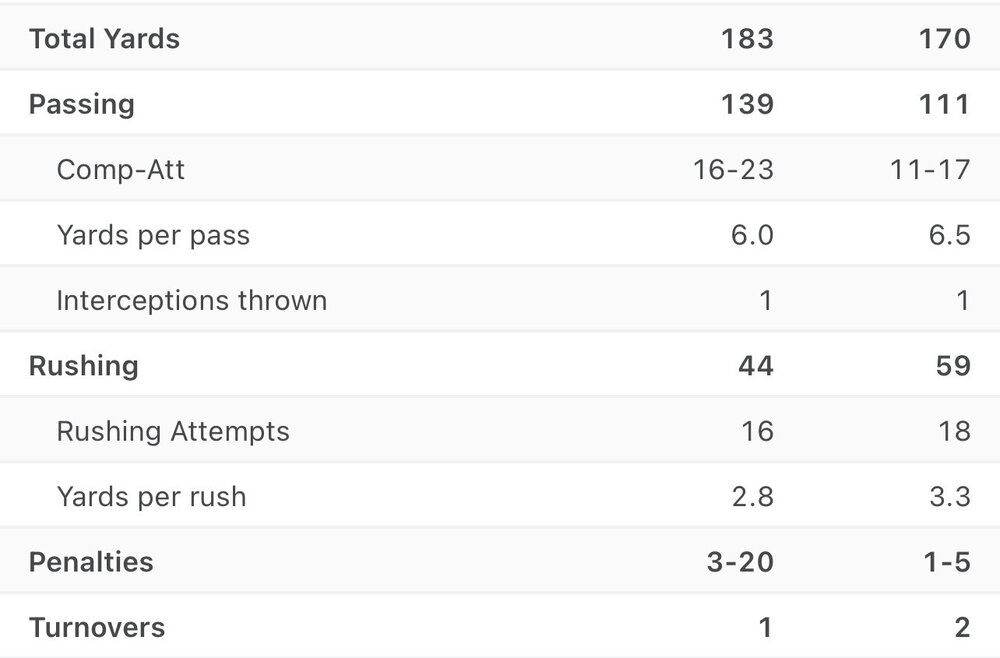Click the 16-23 completions value

(733, 169)
